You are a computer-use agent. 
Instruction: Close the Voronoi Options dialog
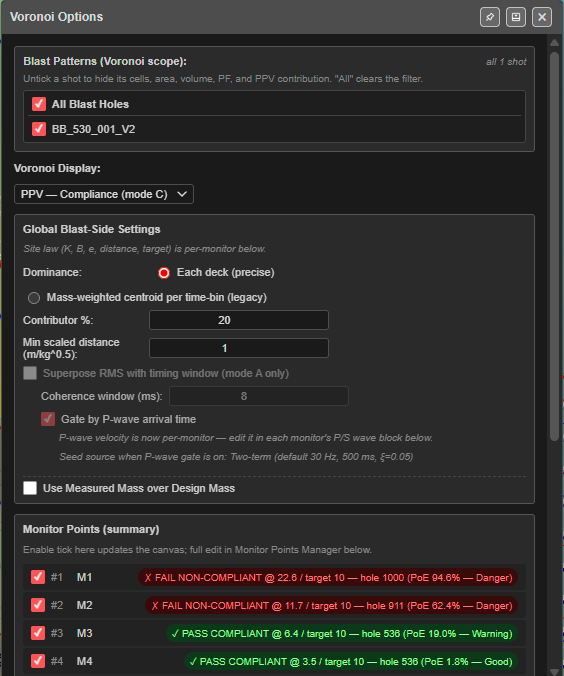click(542, 17)
